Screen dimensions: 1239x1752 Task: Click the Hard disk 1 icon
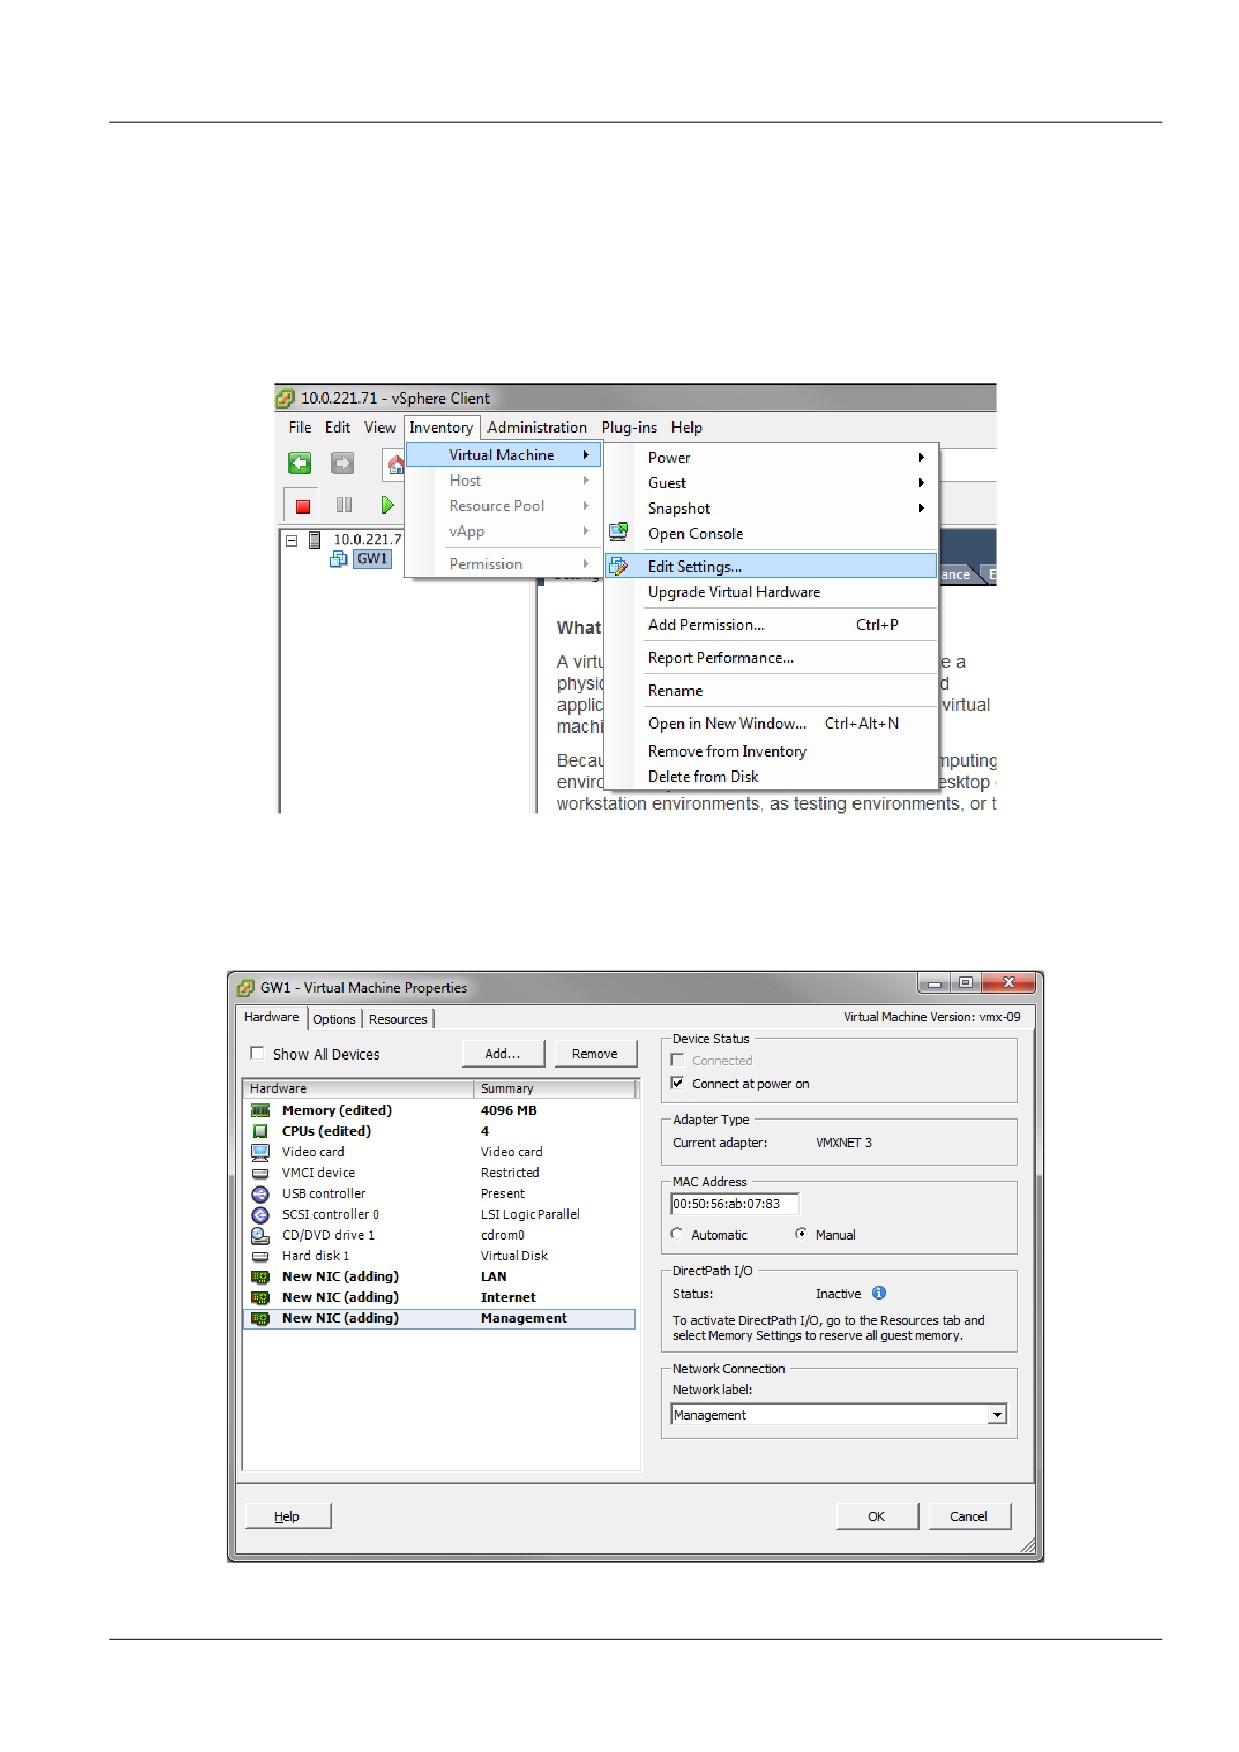point(260,1256)
